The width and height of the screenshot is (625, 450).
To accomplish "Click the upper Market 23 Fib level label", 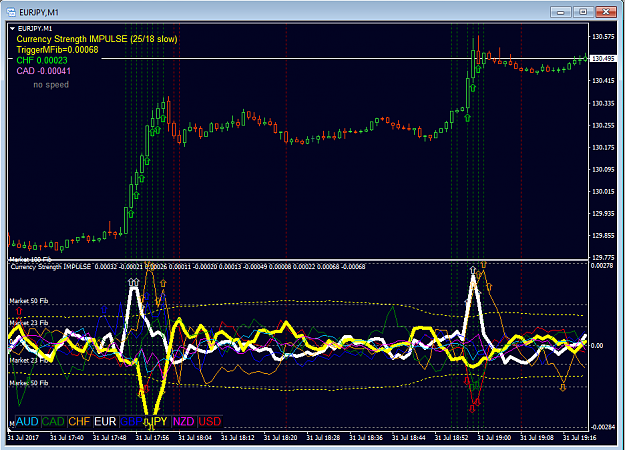I will pyautogui.click(x=29, y=323).
